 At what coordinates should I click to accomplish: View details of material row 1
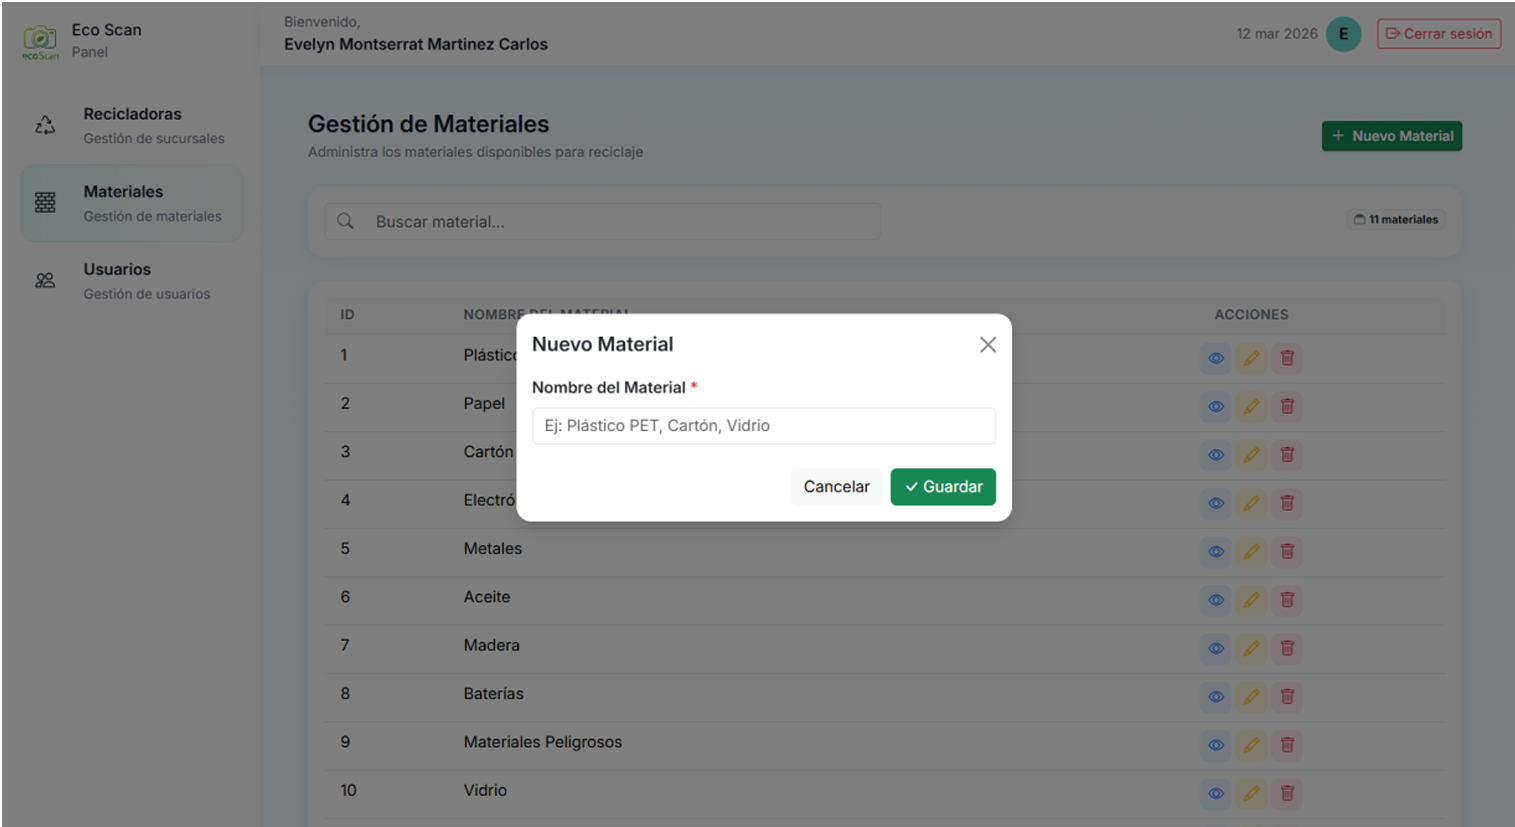click(1216, 358)
